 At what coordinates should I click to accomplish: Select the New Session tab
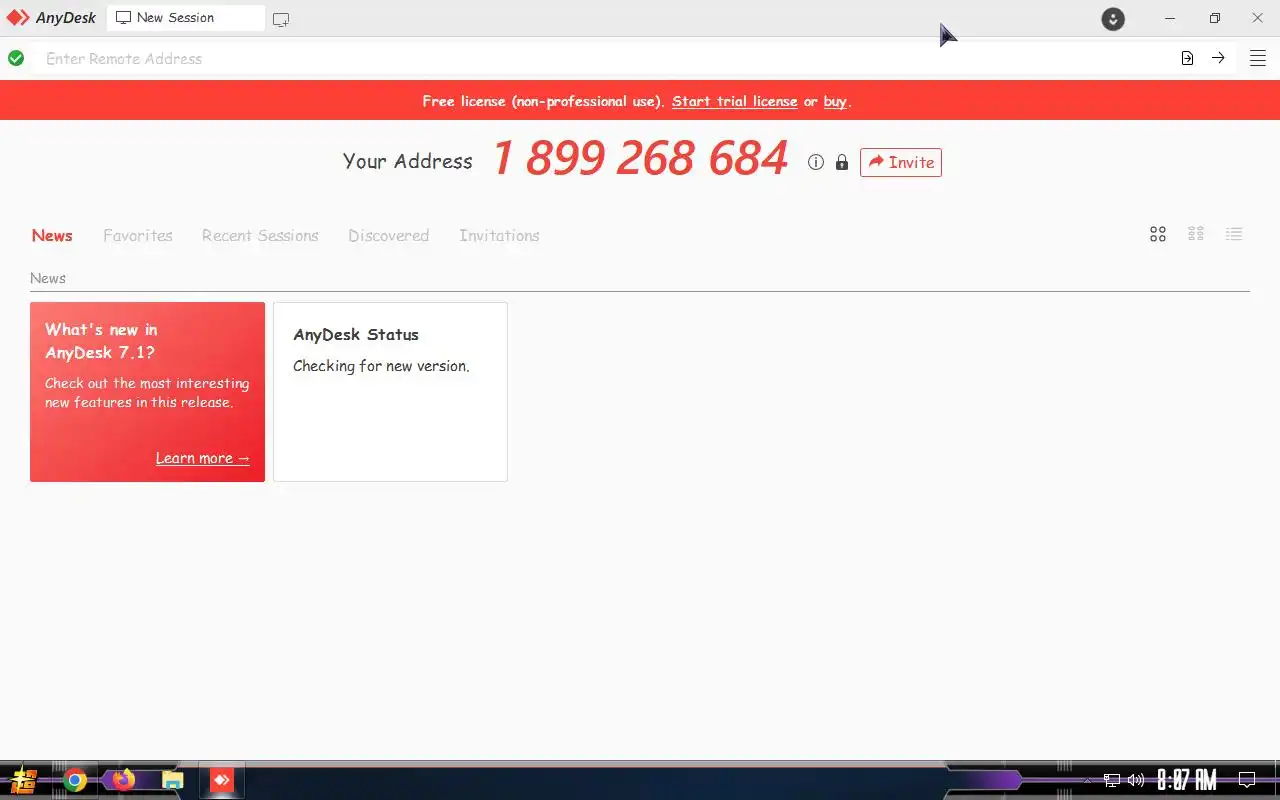point(185,18)
